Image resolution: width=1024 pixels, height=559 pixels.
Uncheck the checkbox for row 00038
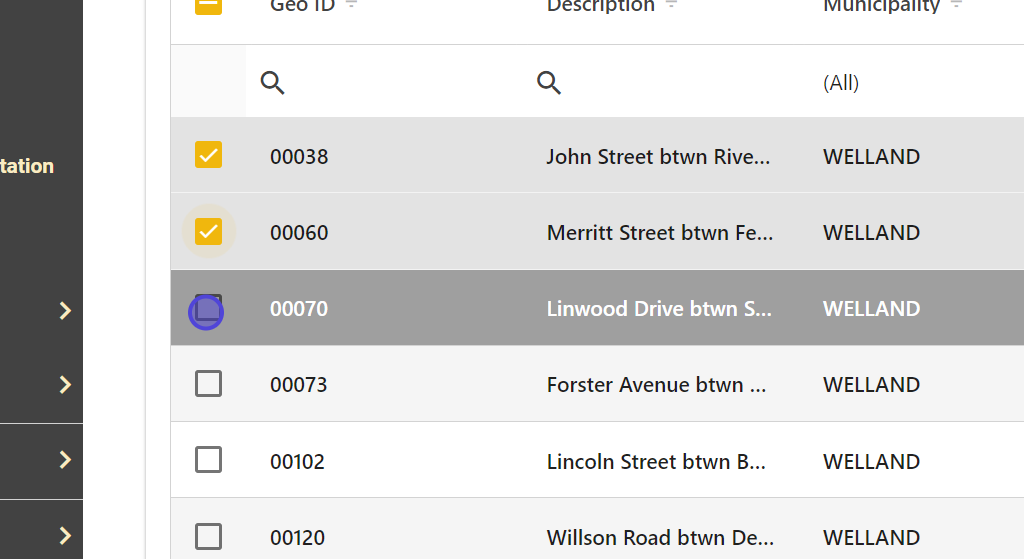coord(208,155)
